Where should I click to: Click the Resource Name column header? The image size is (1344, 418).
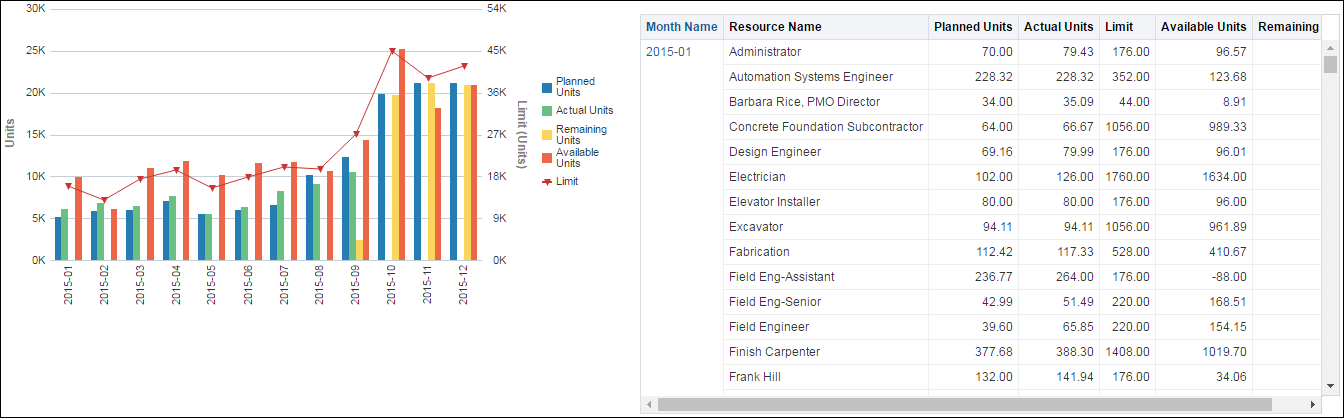[775, 27]
